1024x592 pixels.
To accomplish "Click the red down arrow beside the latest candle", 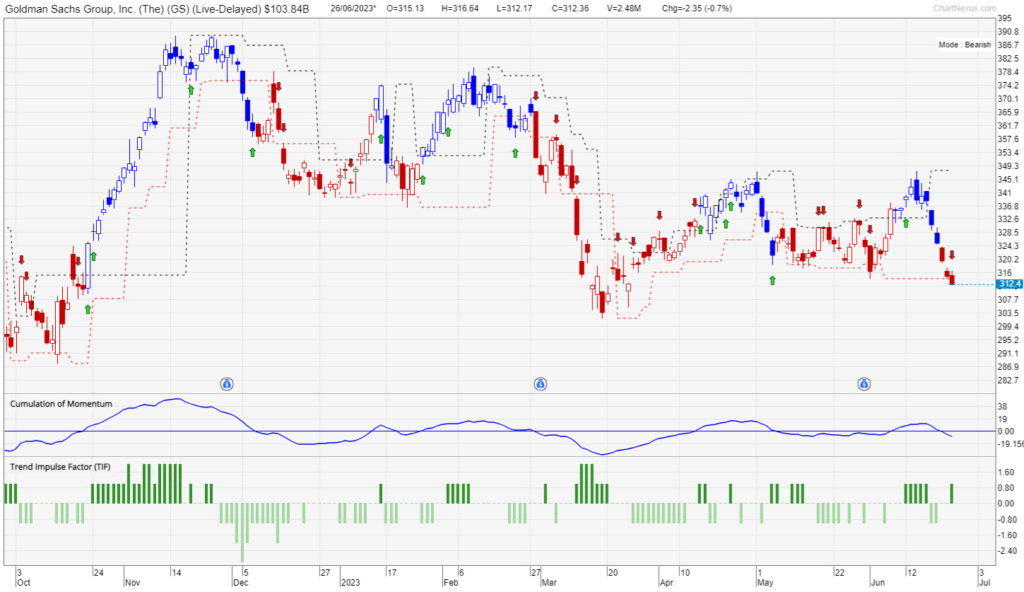I will [x=952, y=255].
